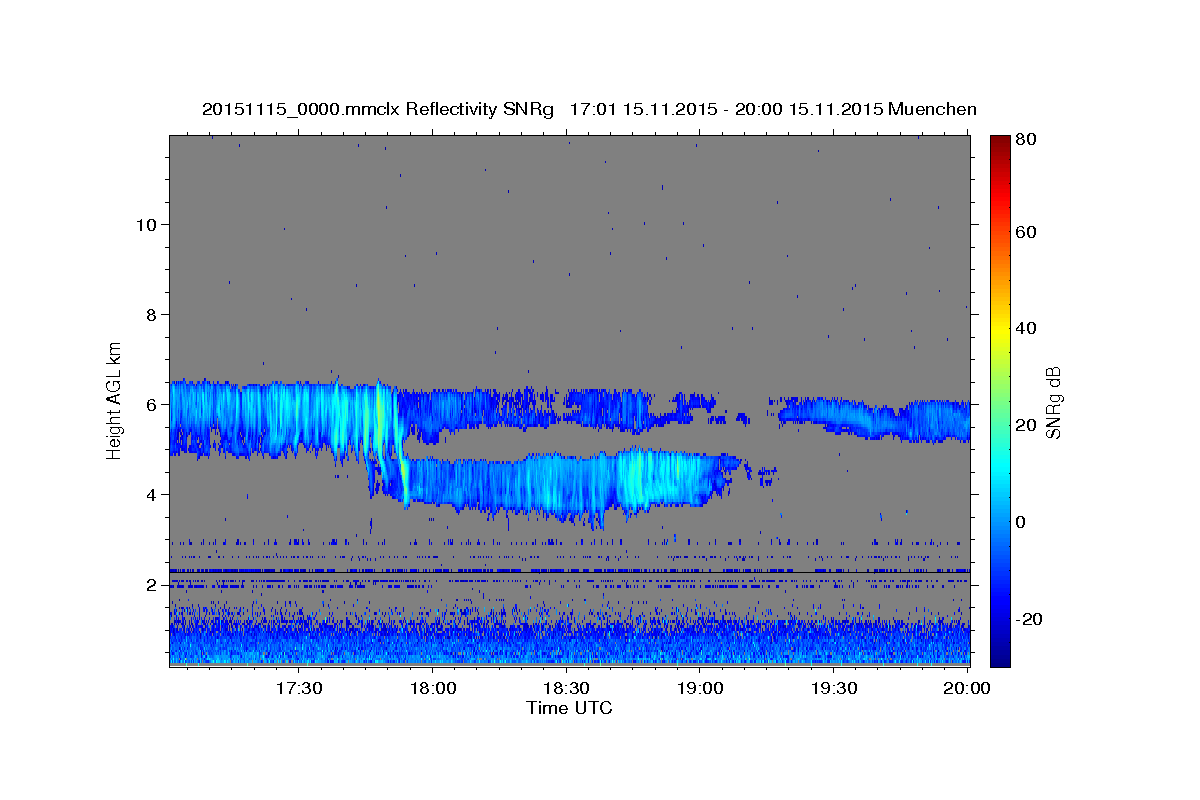Screen dimensions: 1200x800
Task: Click the height tick label 10
Action: tap(146, 224)
